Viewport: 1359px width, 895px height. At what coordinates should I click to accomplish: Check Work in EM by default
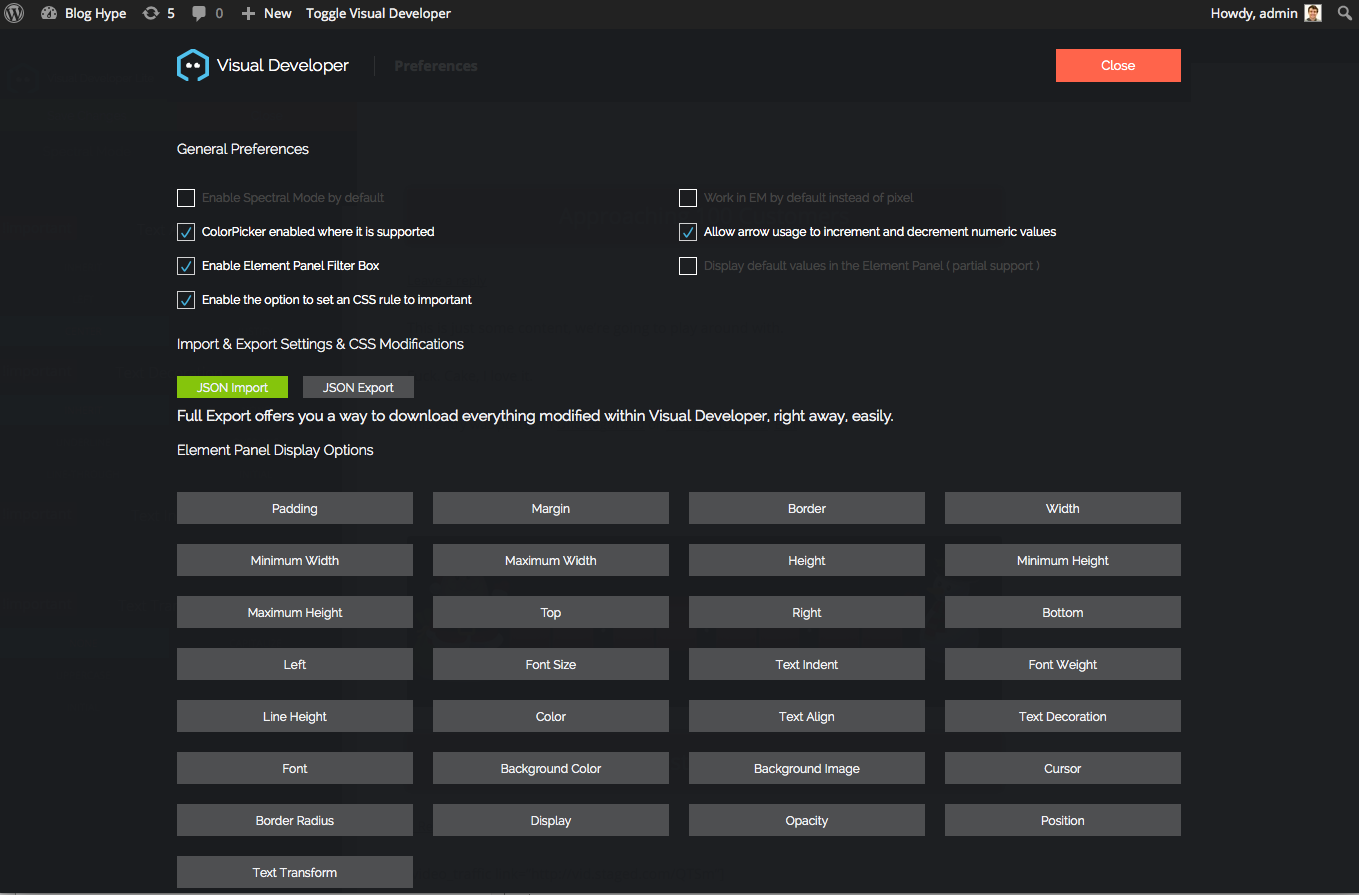688,198
